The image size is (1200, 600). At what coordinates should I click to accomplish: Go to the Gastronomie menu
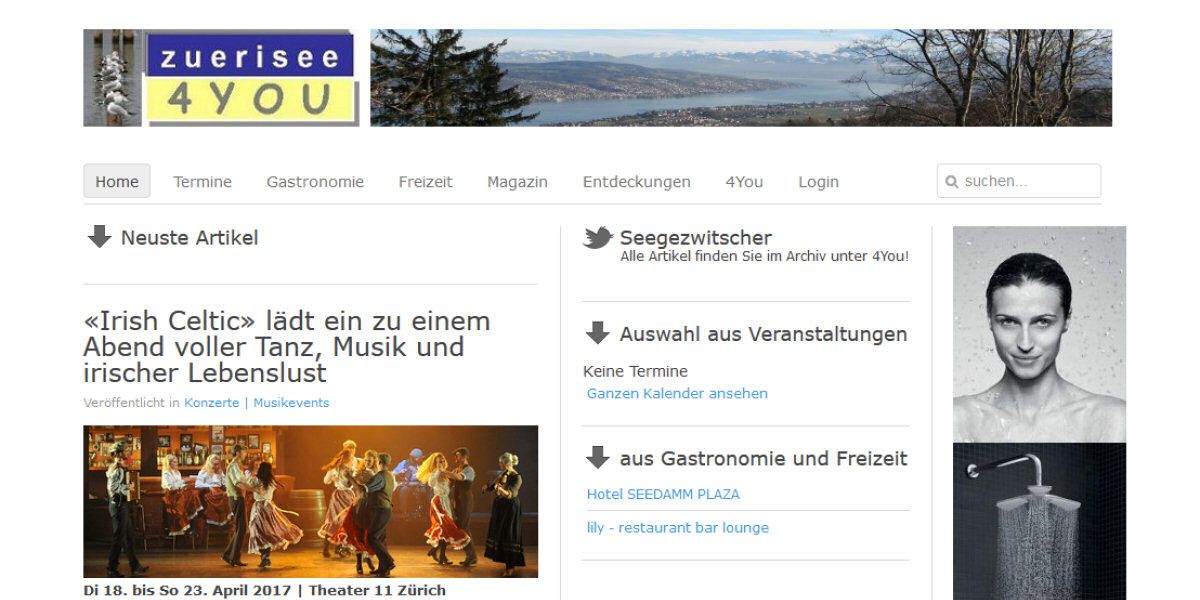coord(315,182)
